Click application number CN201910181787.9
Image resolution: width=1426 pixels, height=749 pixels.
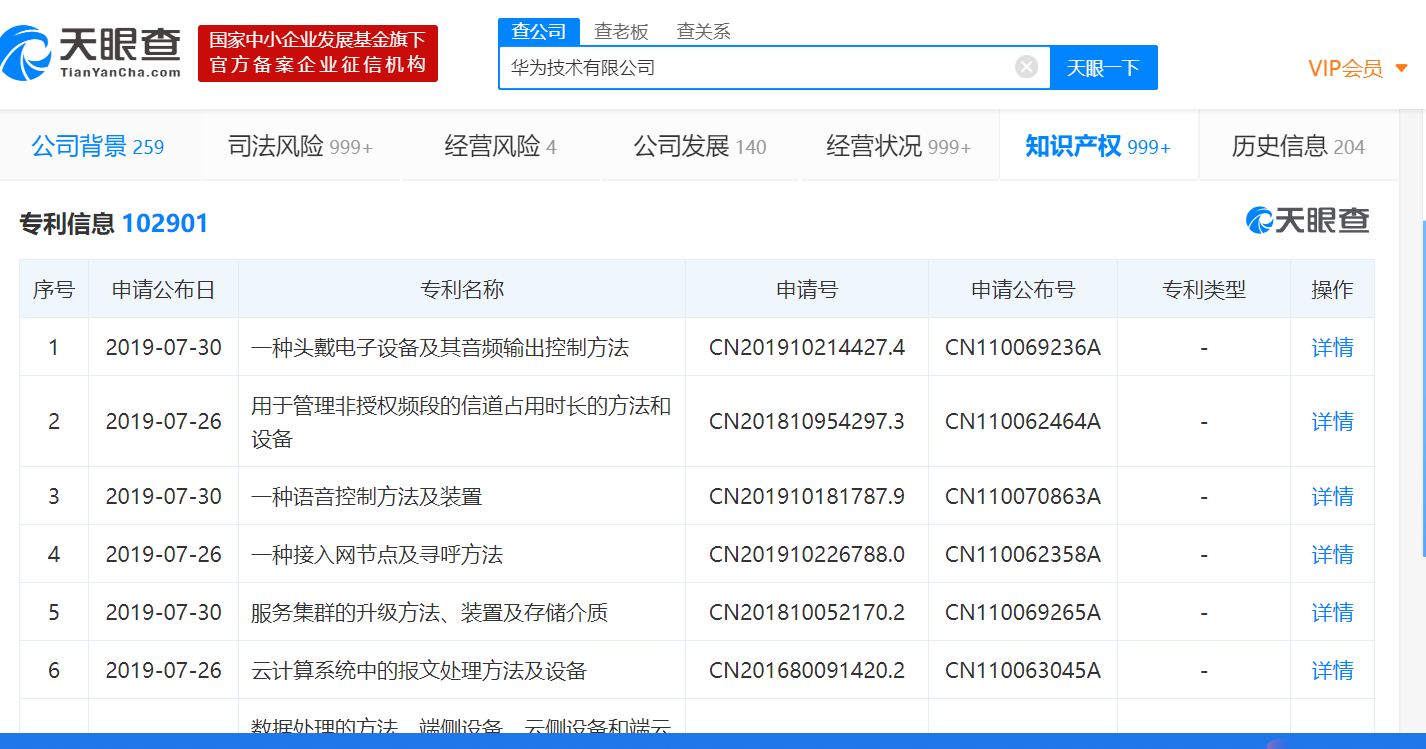click(807, 497)
